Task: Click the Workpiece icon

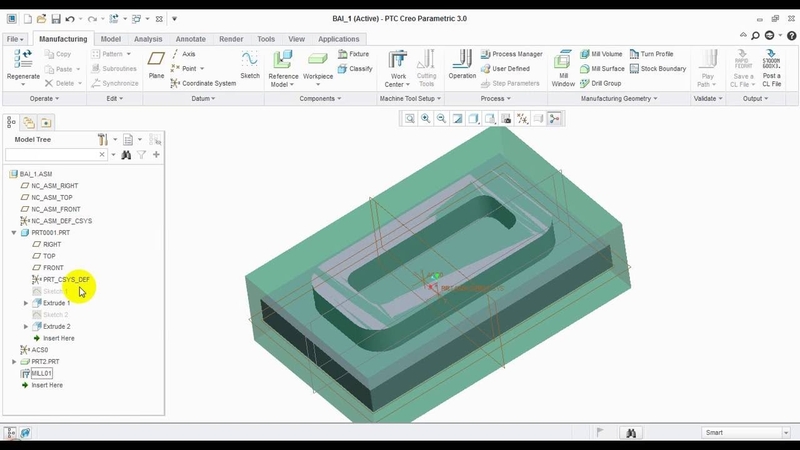Action: pos(317,59)
